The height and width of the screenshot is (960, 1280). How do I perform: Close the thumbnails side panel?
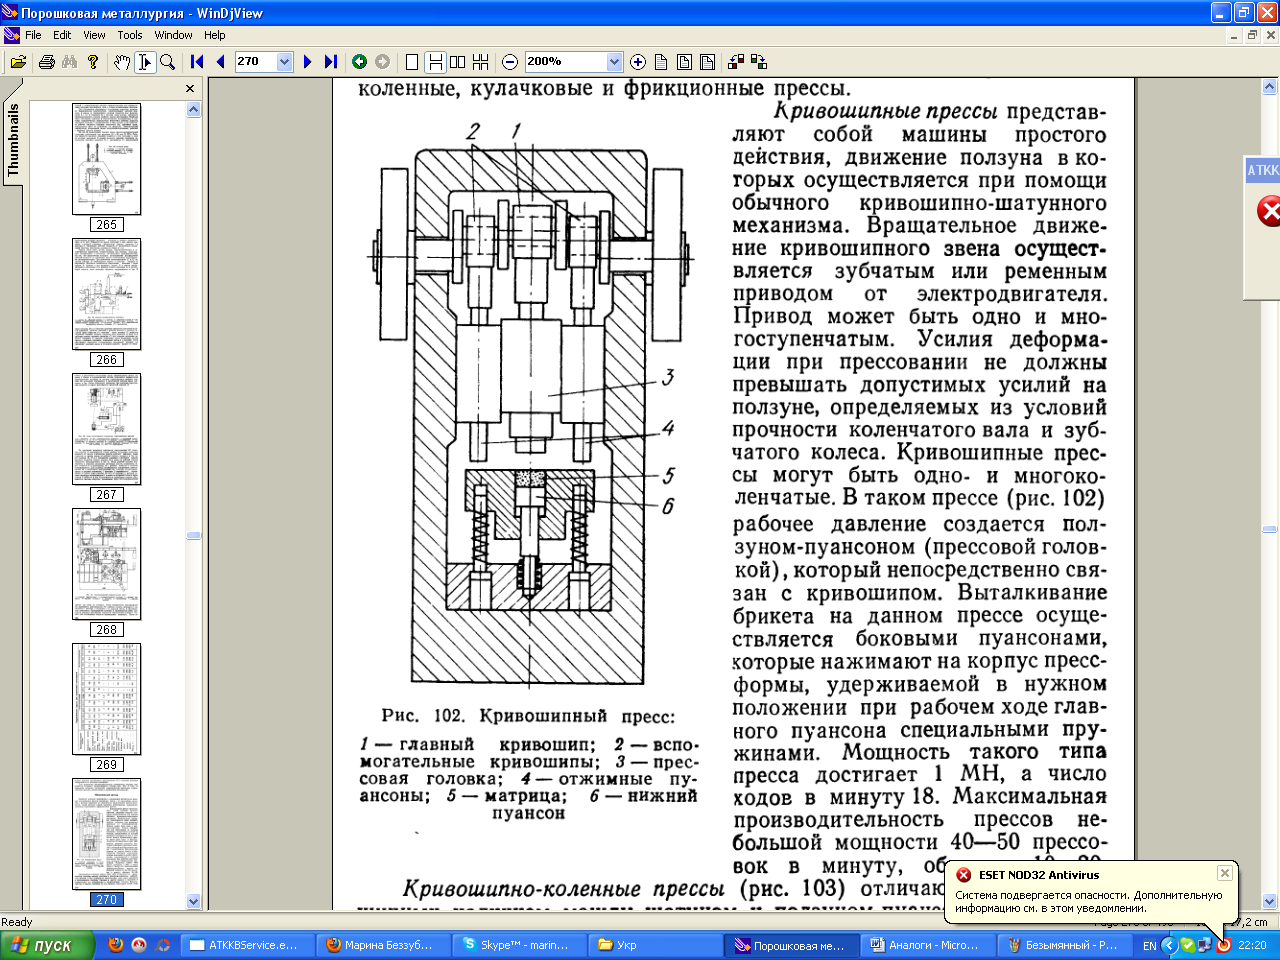[x=190, y=89]
